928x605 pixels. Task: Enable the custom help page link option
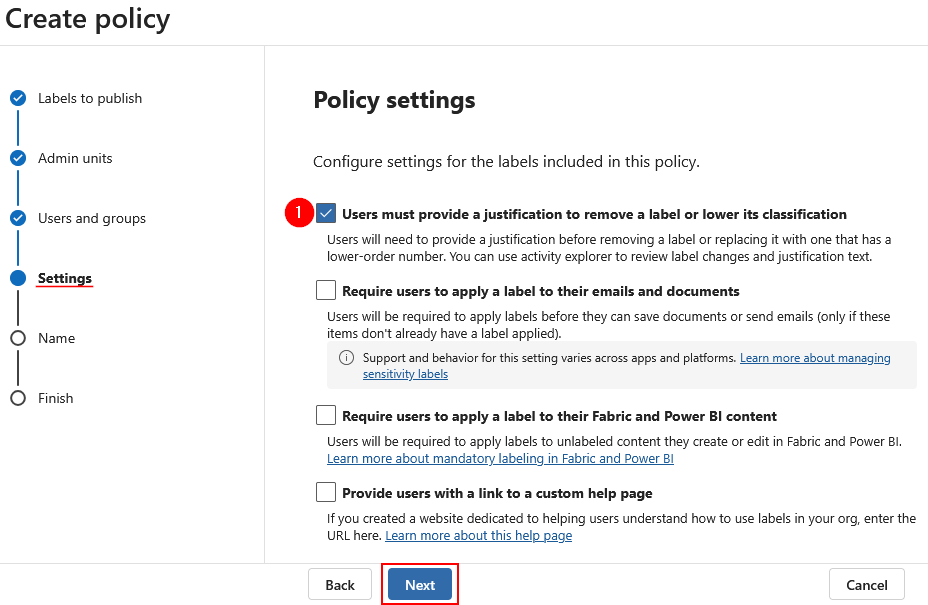[327, 491]
